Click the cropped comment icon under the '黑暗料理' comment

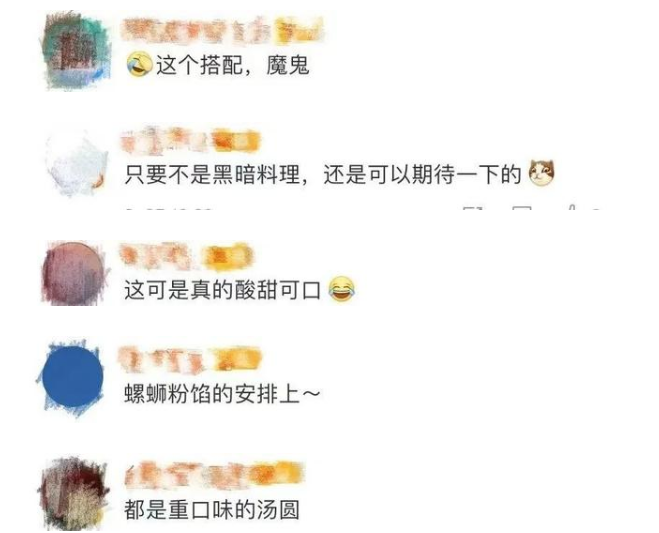[x=522, y=208]
